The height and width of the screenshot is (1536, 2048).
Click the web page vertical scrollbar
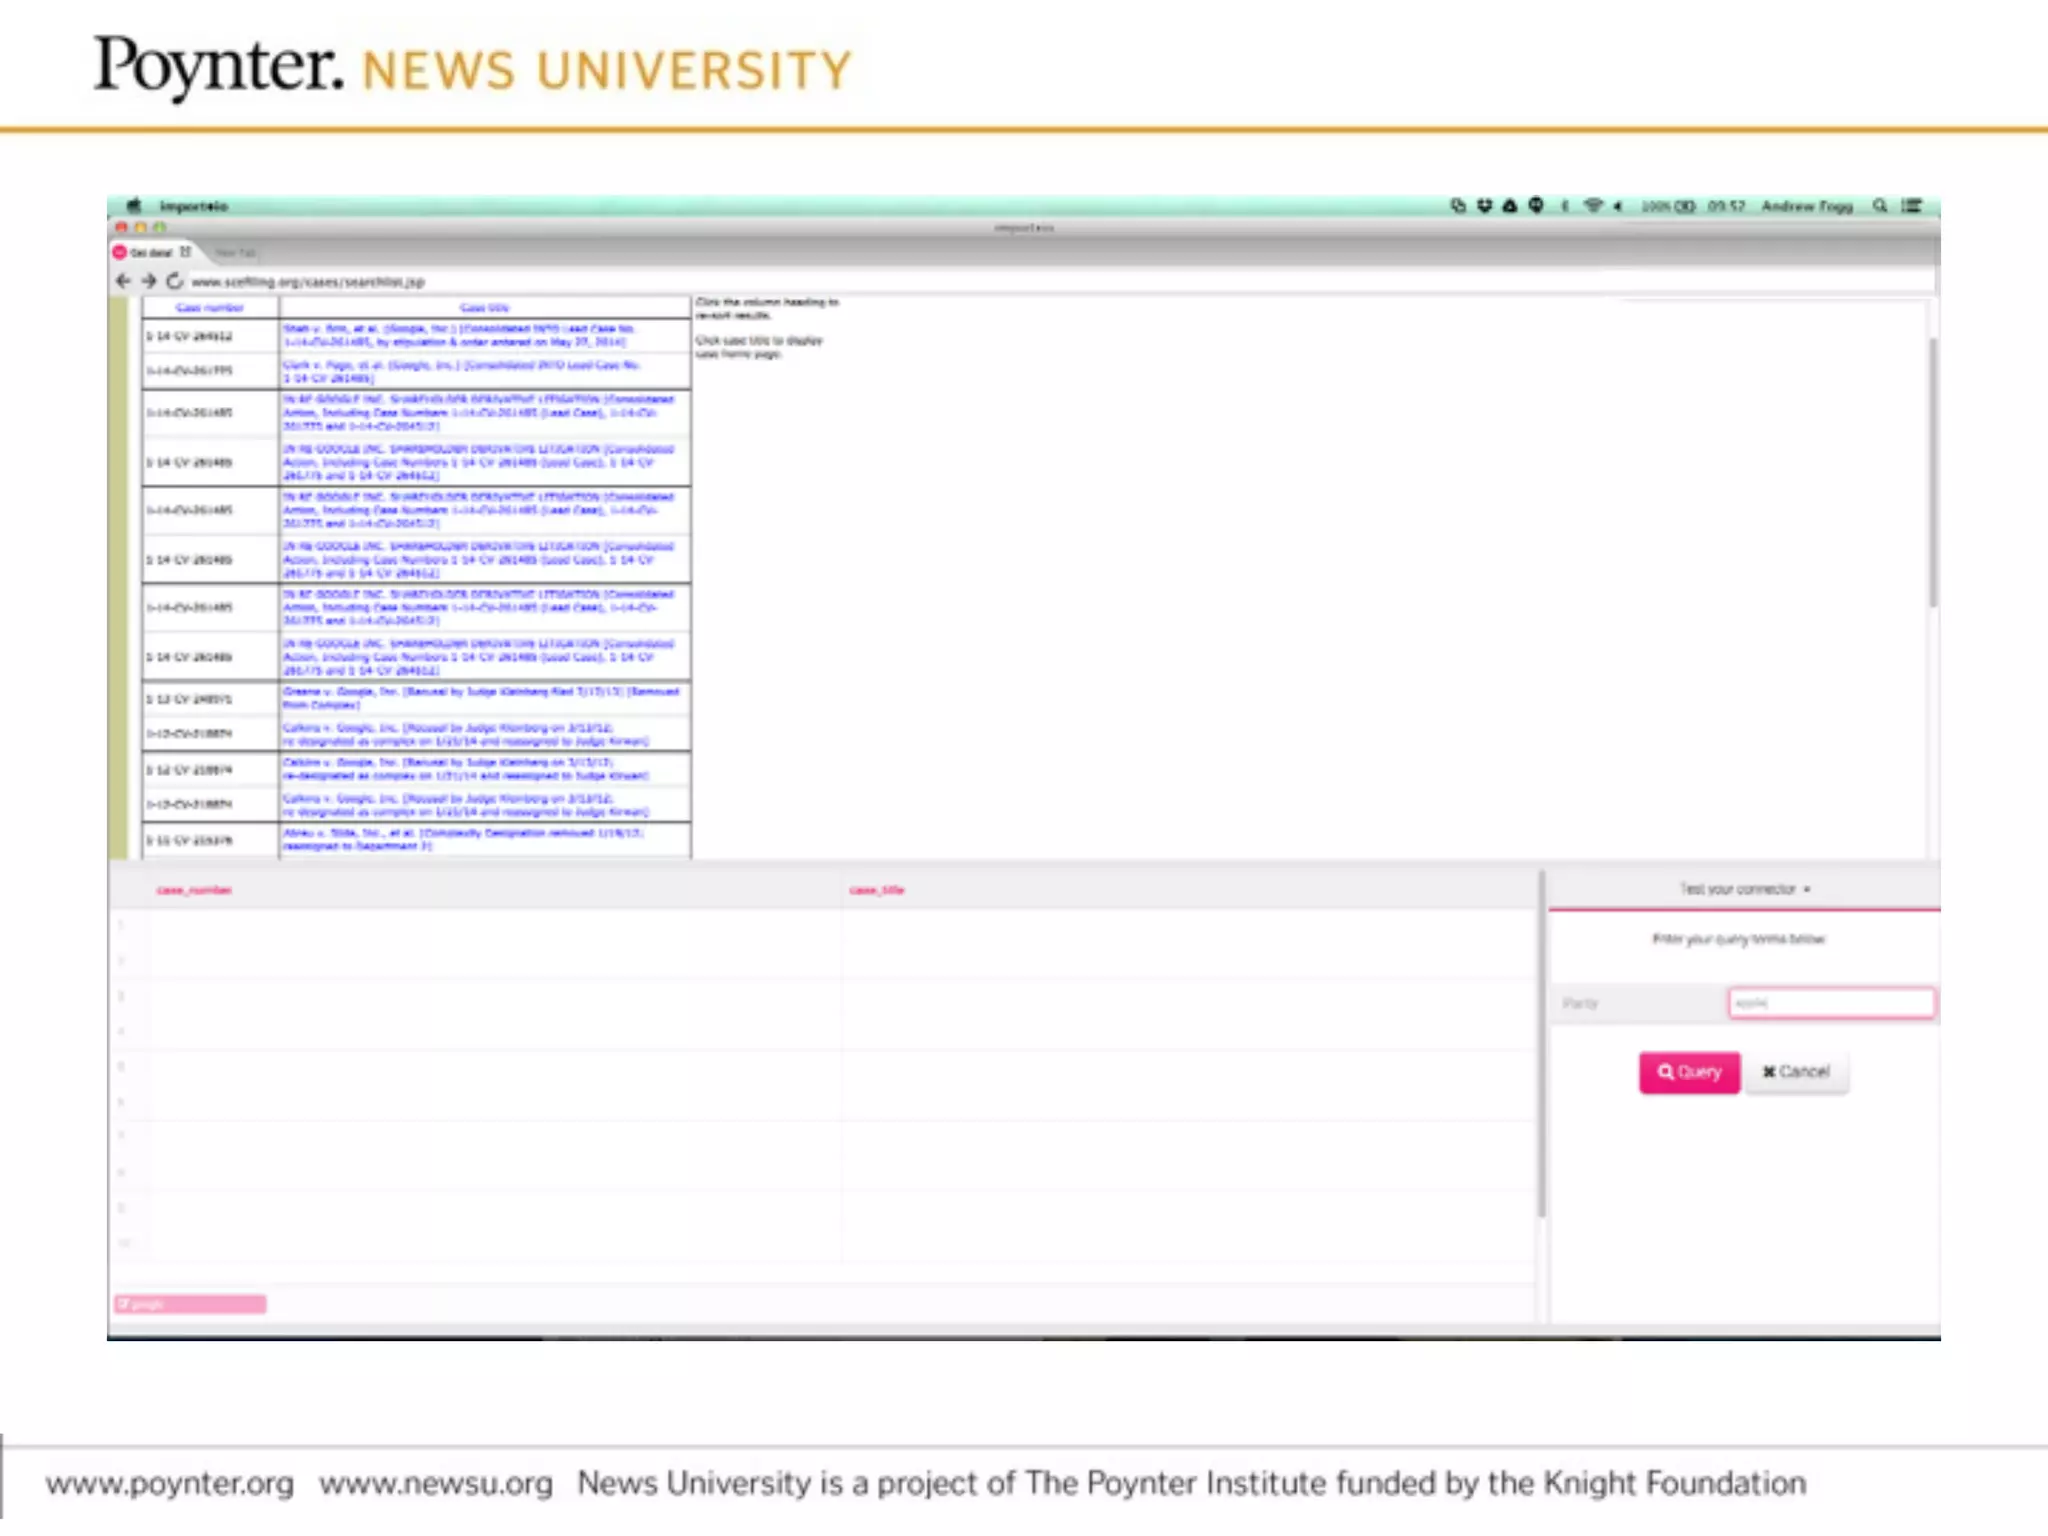point(1933,470)
